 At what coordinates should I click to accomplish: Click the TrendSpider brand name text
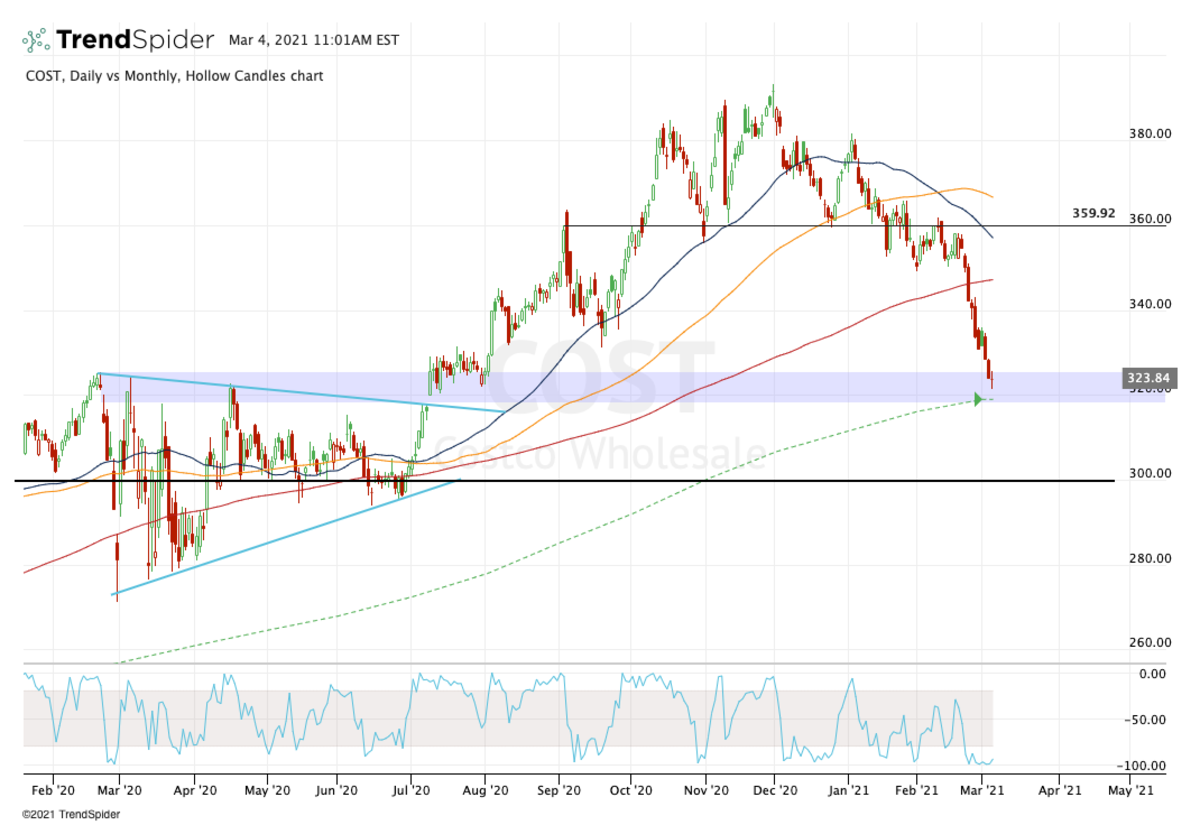coord(135,40)
